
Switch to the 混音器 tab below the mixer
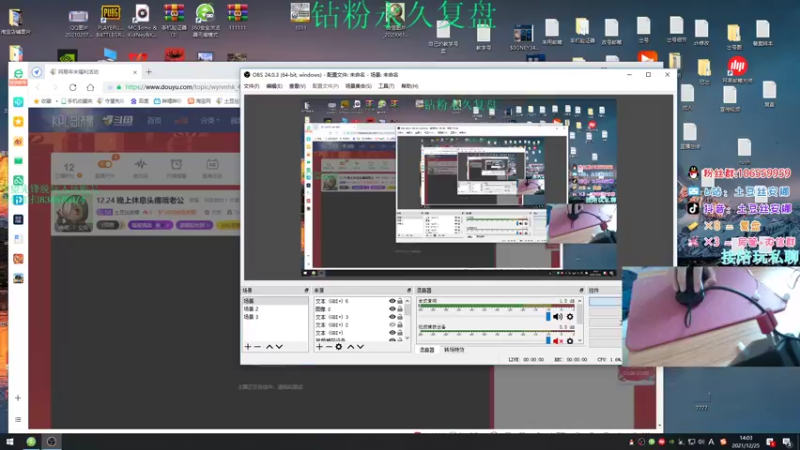pos(427,350)
